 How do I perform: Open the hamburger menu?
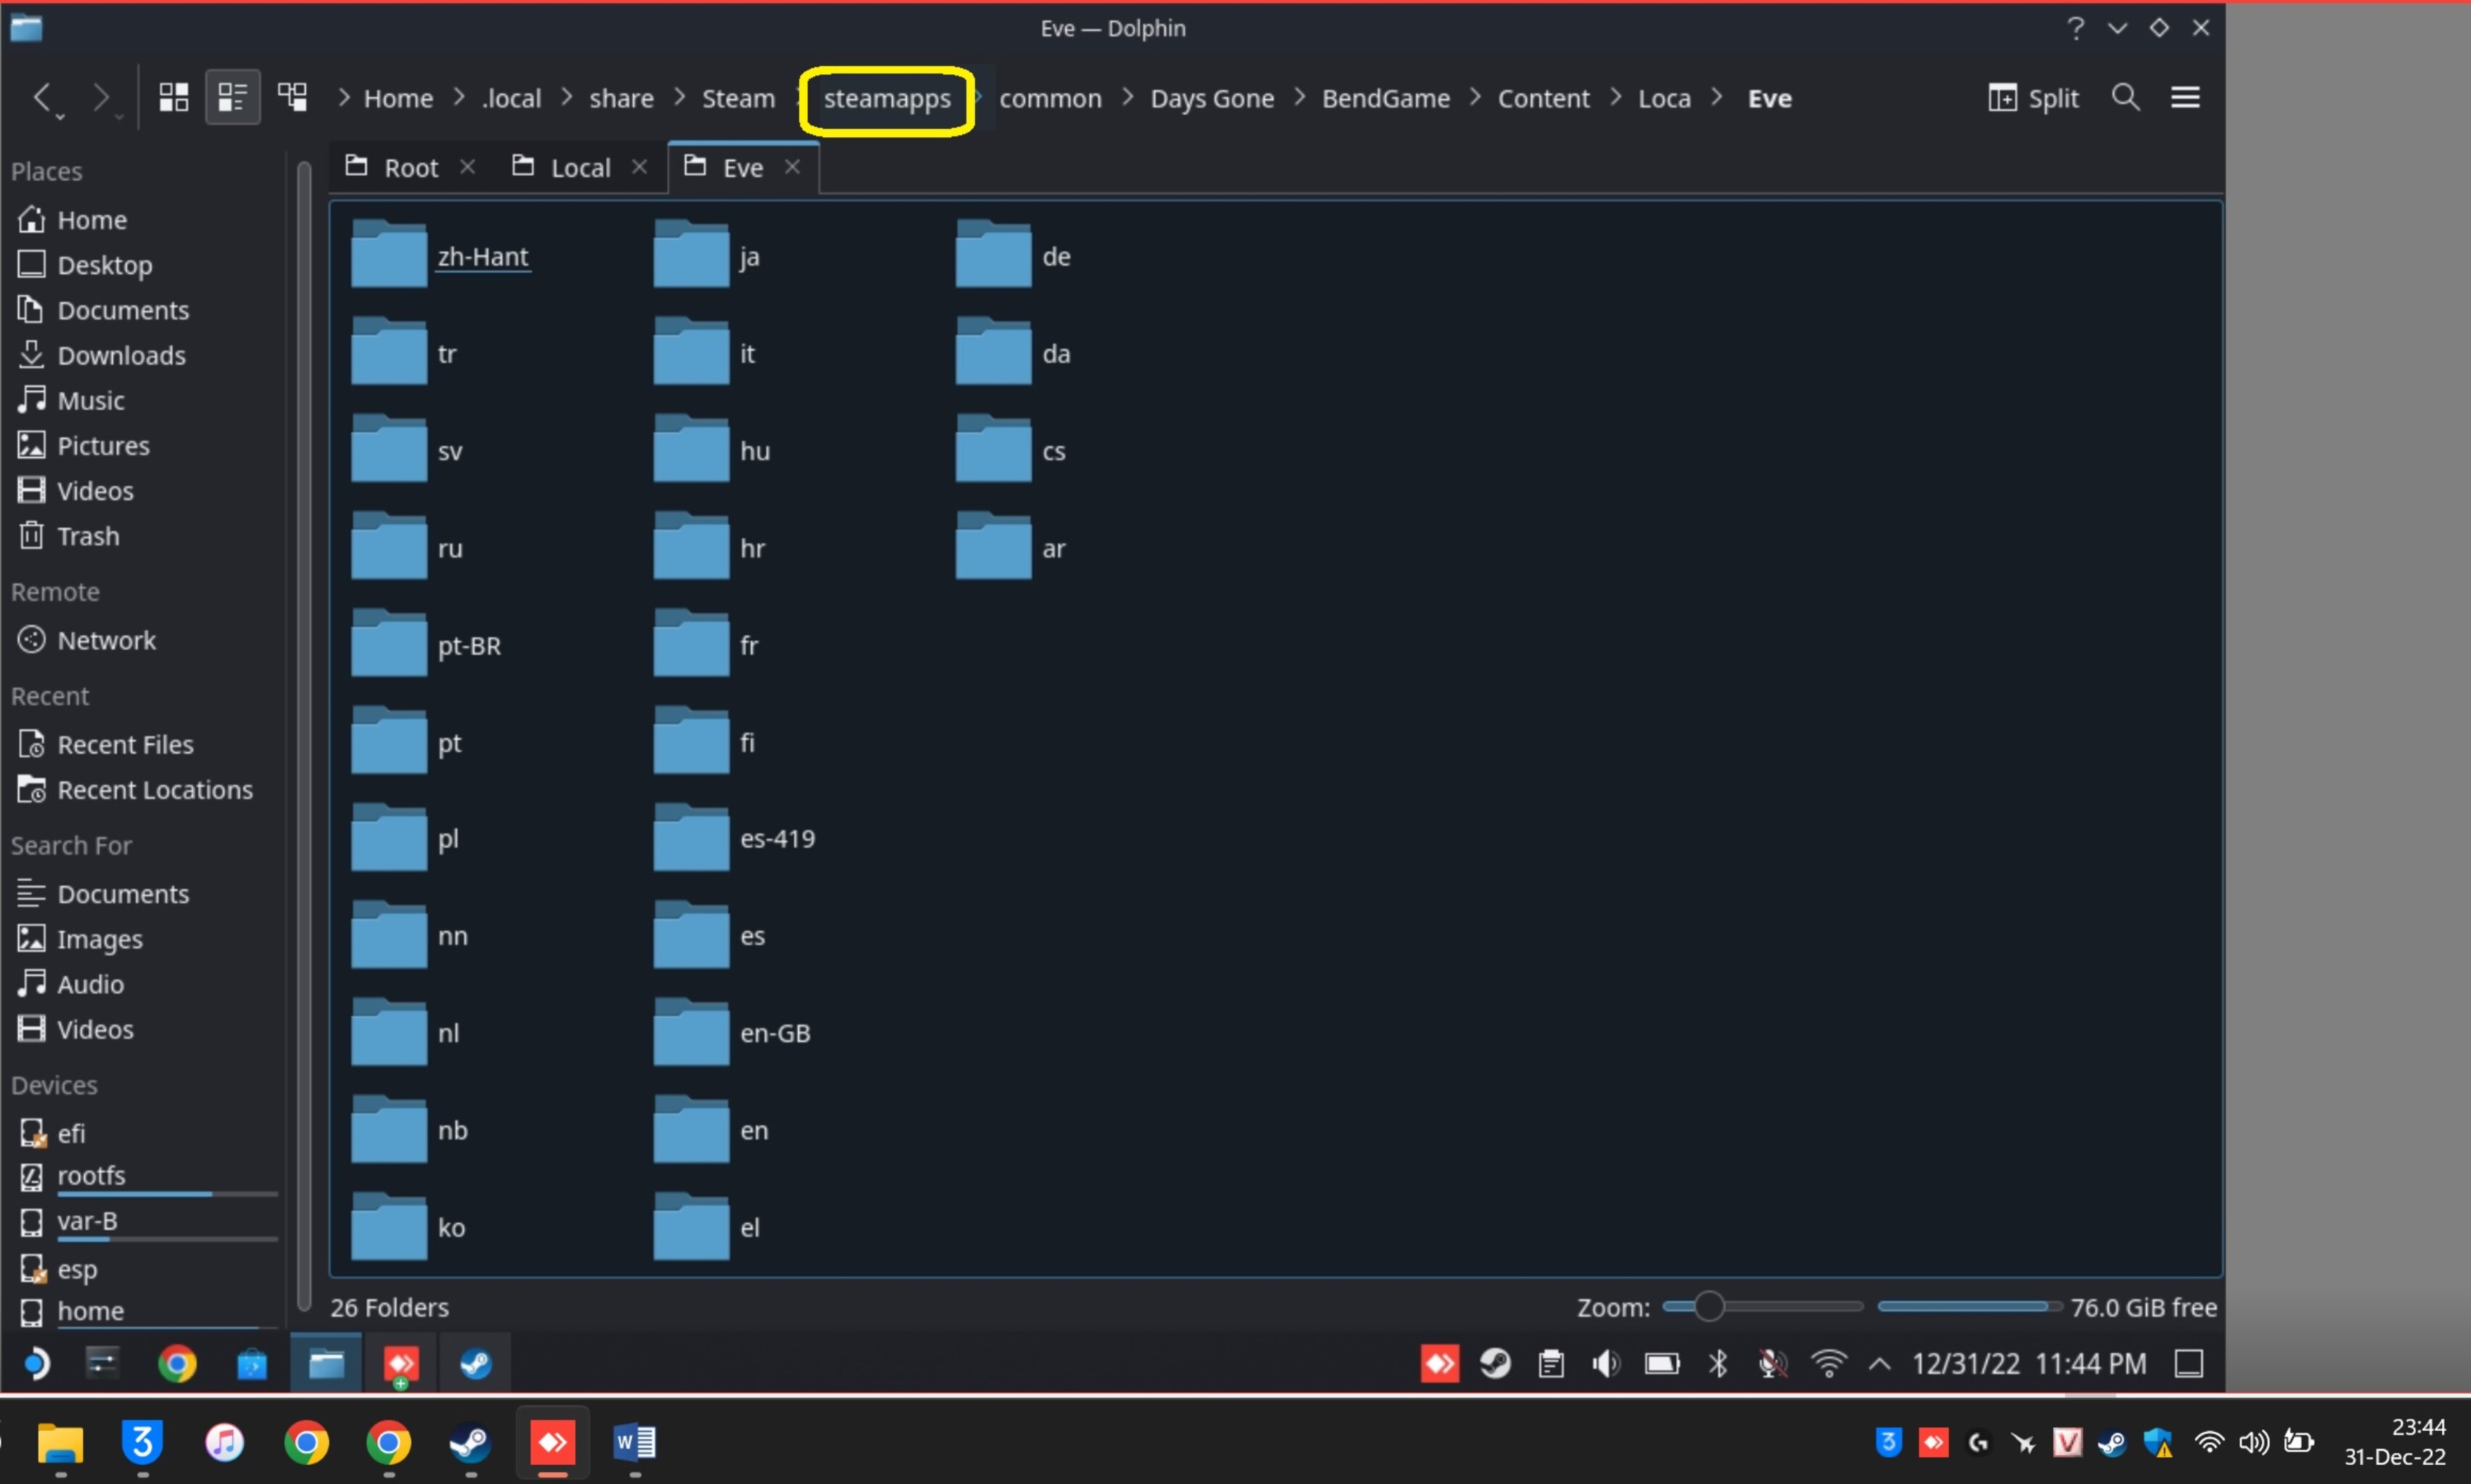[x=2185, y=98]
